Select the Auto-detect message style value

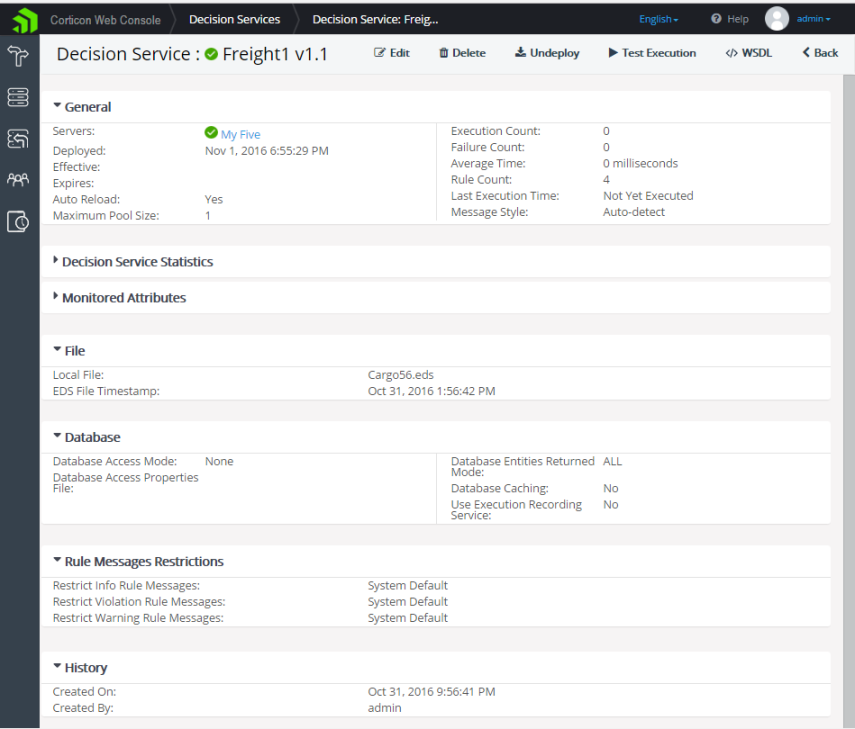tap(634, 212)
